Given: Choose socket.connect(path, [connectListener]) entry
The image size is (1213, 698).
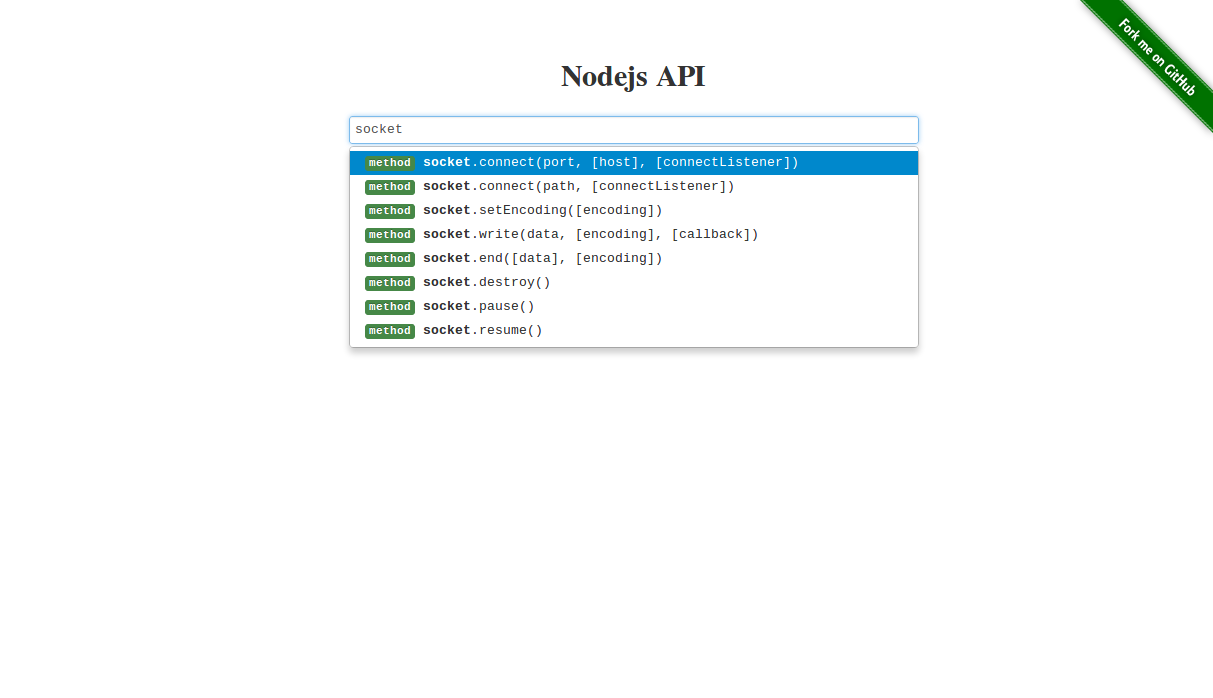Looking at the screenshot, I should pos(633,187).
